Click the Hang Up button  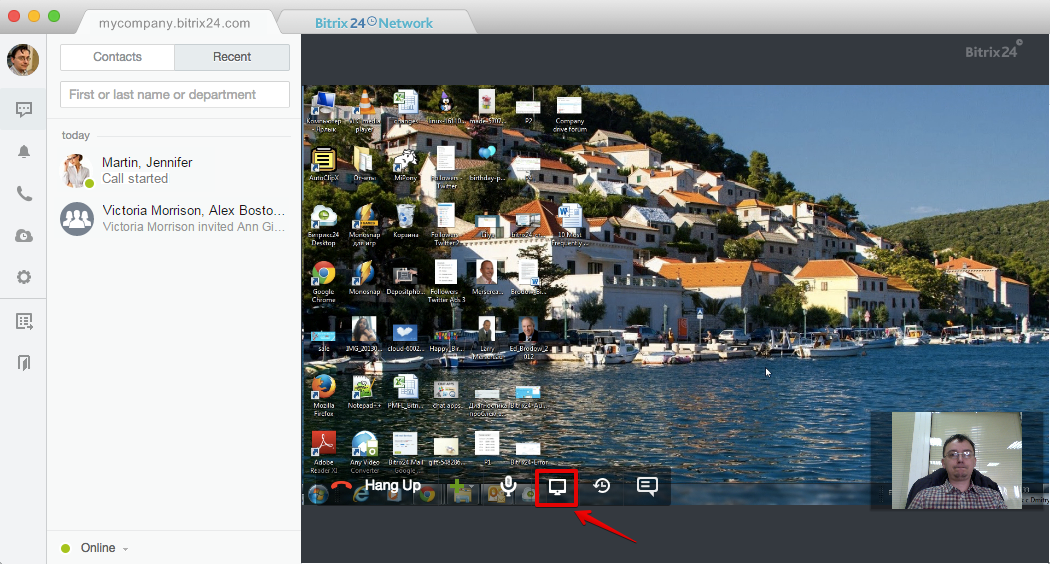[375, 486]
